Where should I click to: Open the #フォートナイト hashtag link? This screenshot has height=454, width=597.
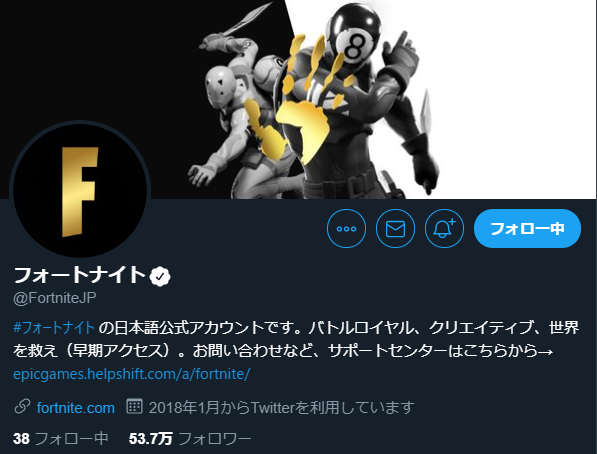click(54, 328)
